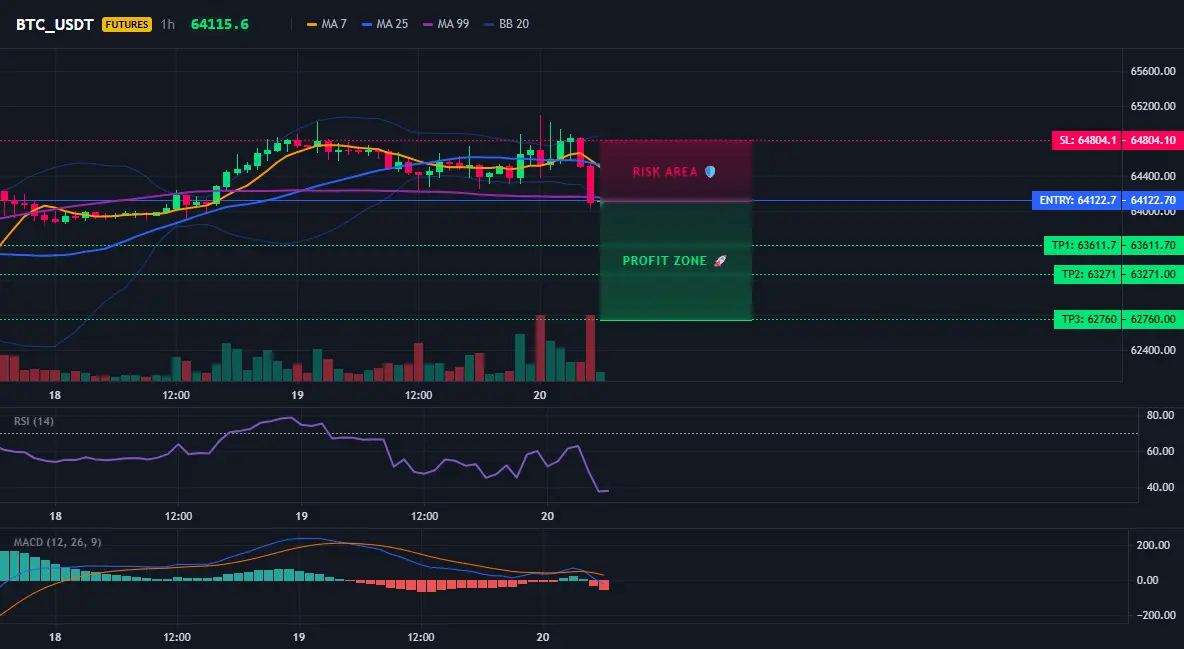Click the FUTURES badge next to BTC_USDT

point(127,24)
